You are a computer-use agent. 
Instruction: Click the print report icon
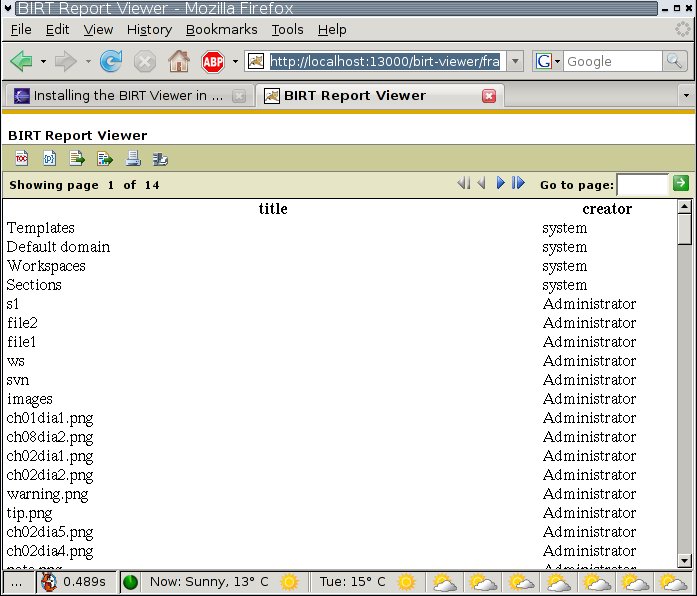click(133, 158)
